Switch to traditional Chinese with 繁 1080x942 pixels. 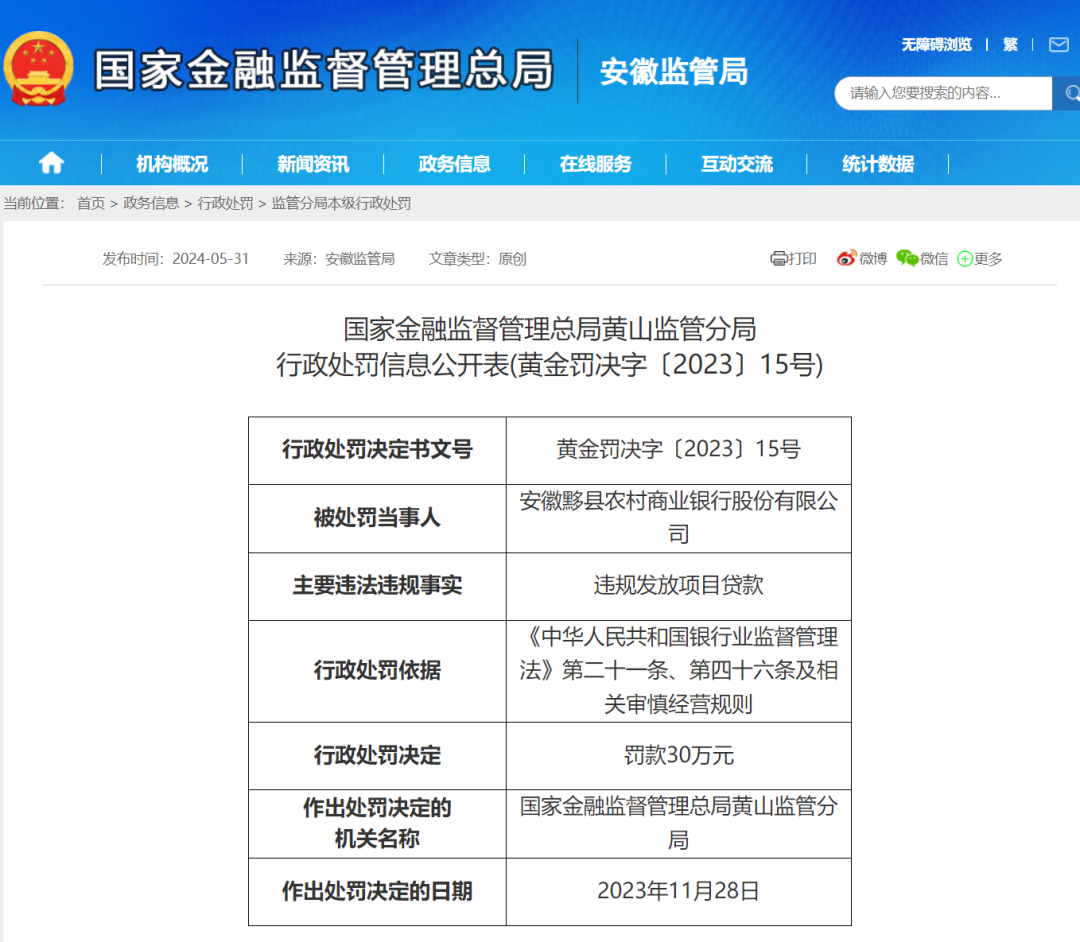[x=1010, y=45]
